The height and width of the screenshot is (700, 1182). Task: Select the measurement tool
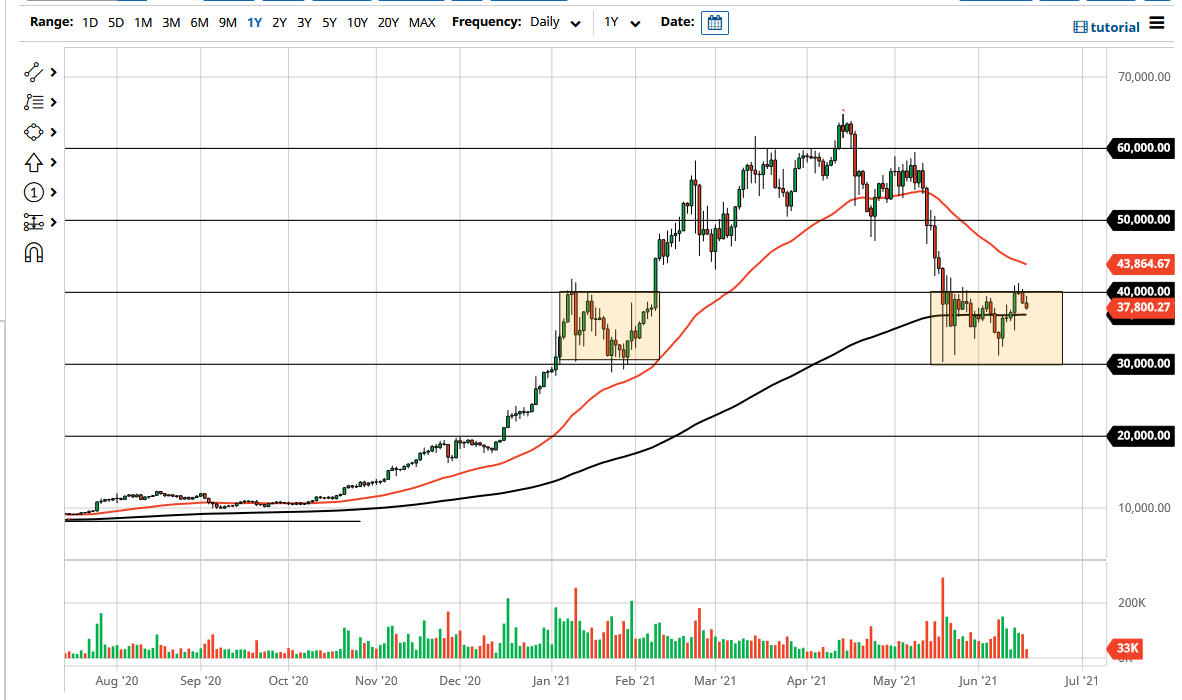(x=35, y=222)
